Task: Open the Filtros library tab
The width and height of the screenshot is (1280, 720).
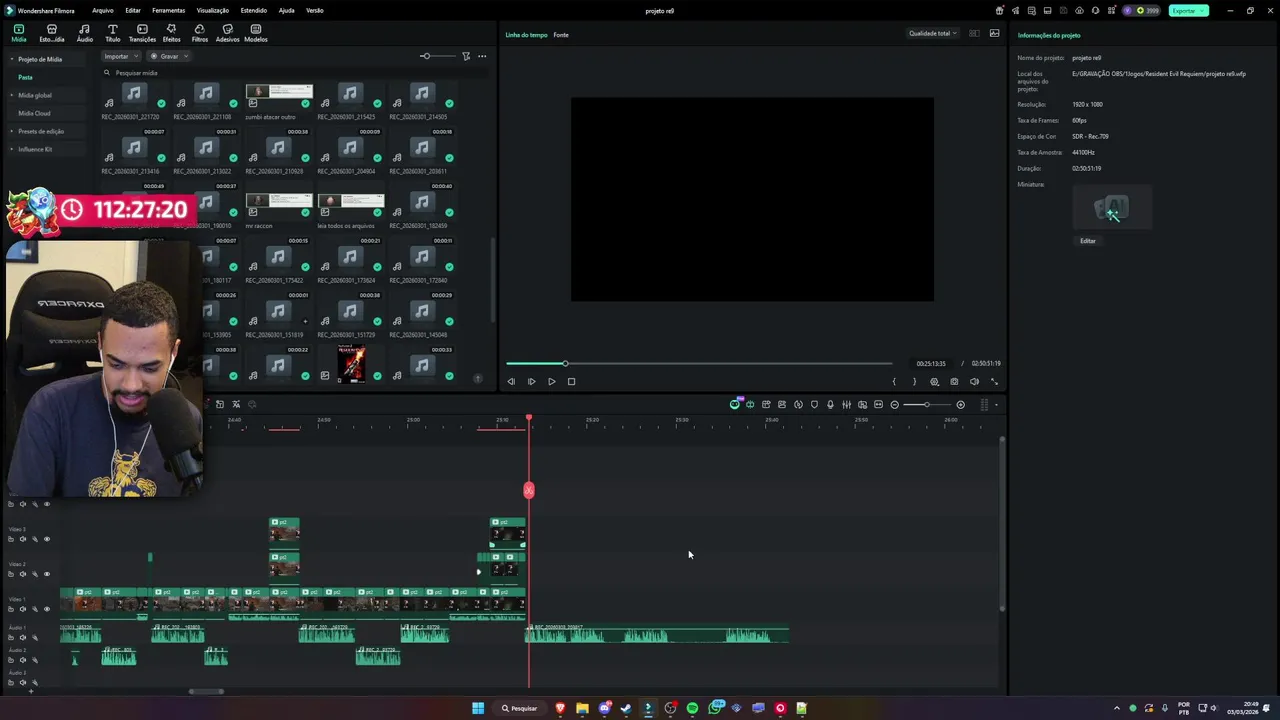Action: click(199, 33)
